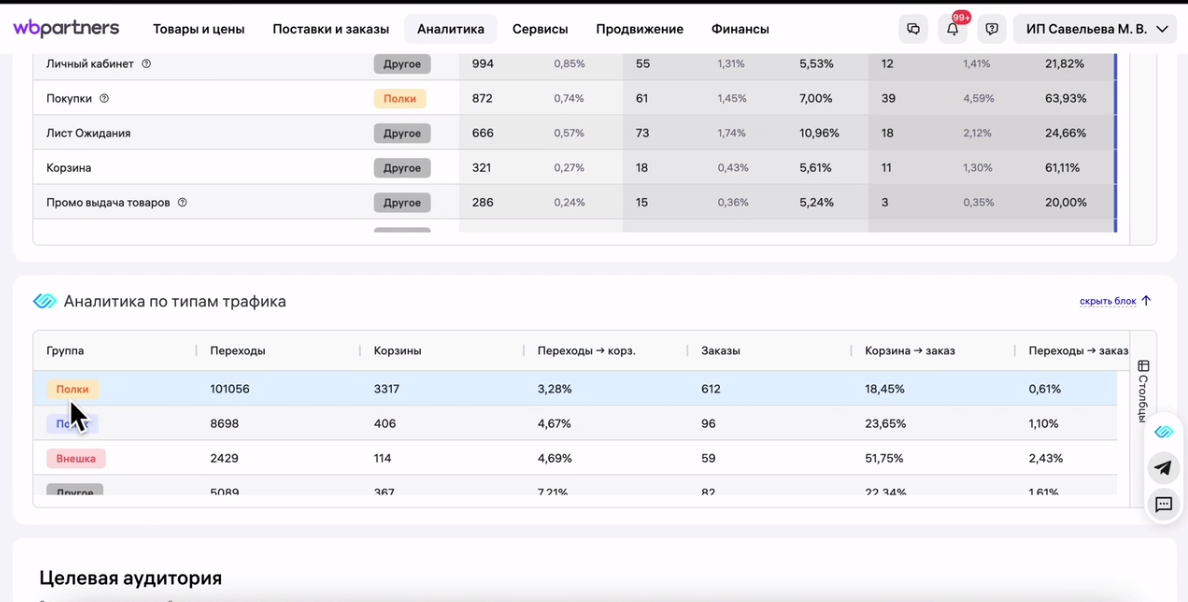Open the help question bubble icon

[992, 30]
